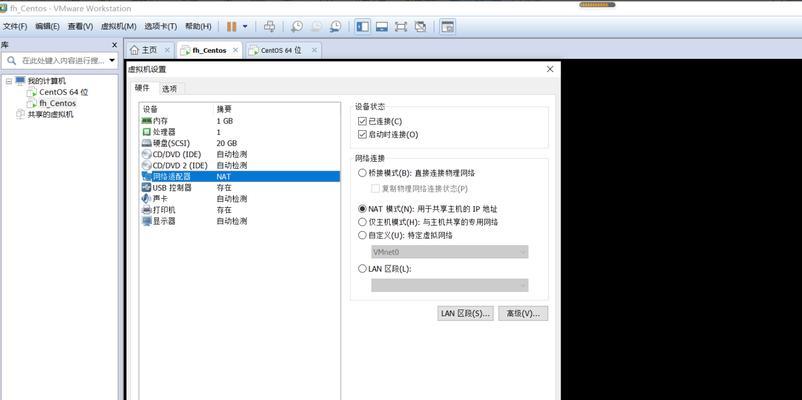Click the library search input field
Screen dimensions: 802x400
pyautogui.click(x=62, y=61)
